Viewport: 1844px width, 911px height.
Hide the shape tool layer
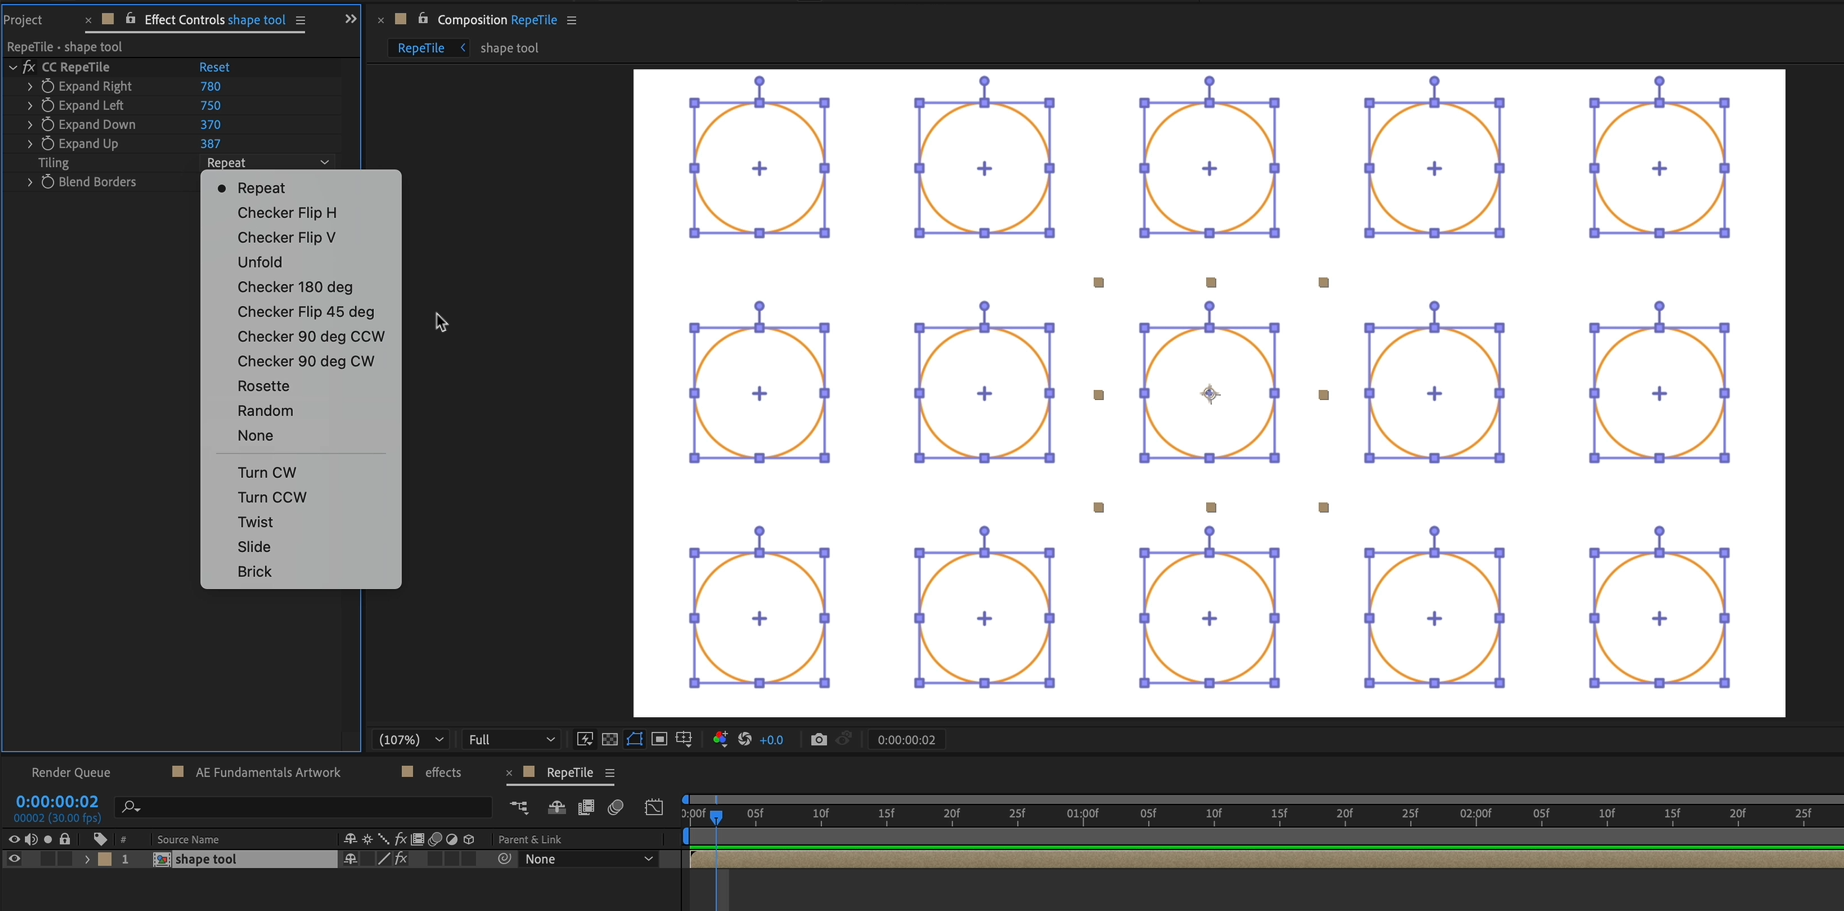pyautogui.click(x=14, y=858)
